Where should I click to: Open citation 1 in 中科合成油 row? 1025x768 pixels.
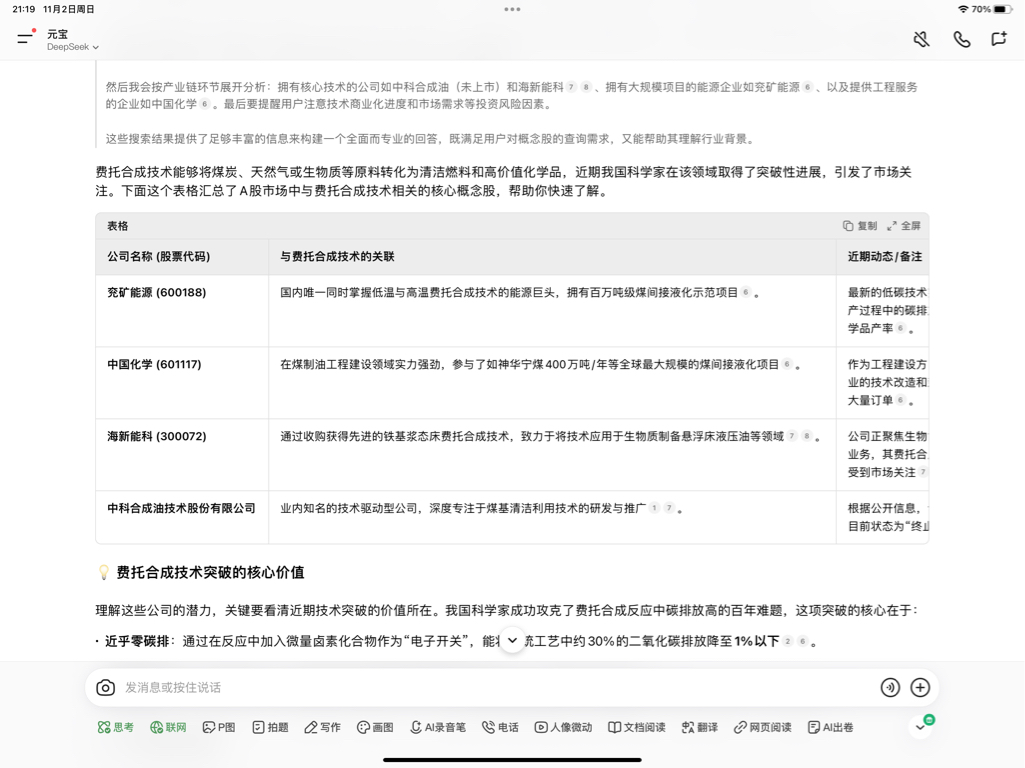click(x=654, y=508)
